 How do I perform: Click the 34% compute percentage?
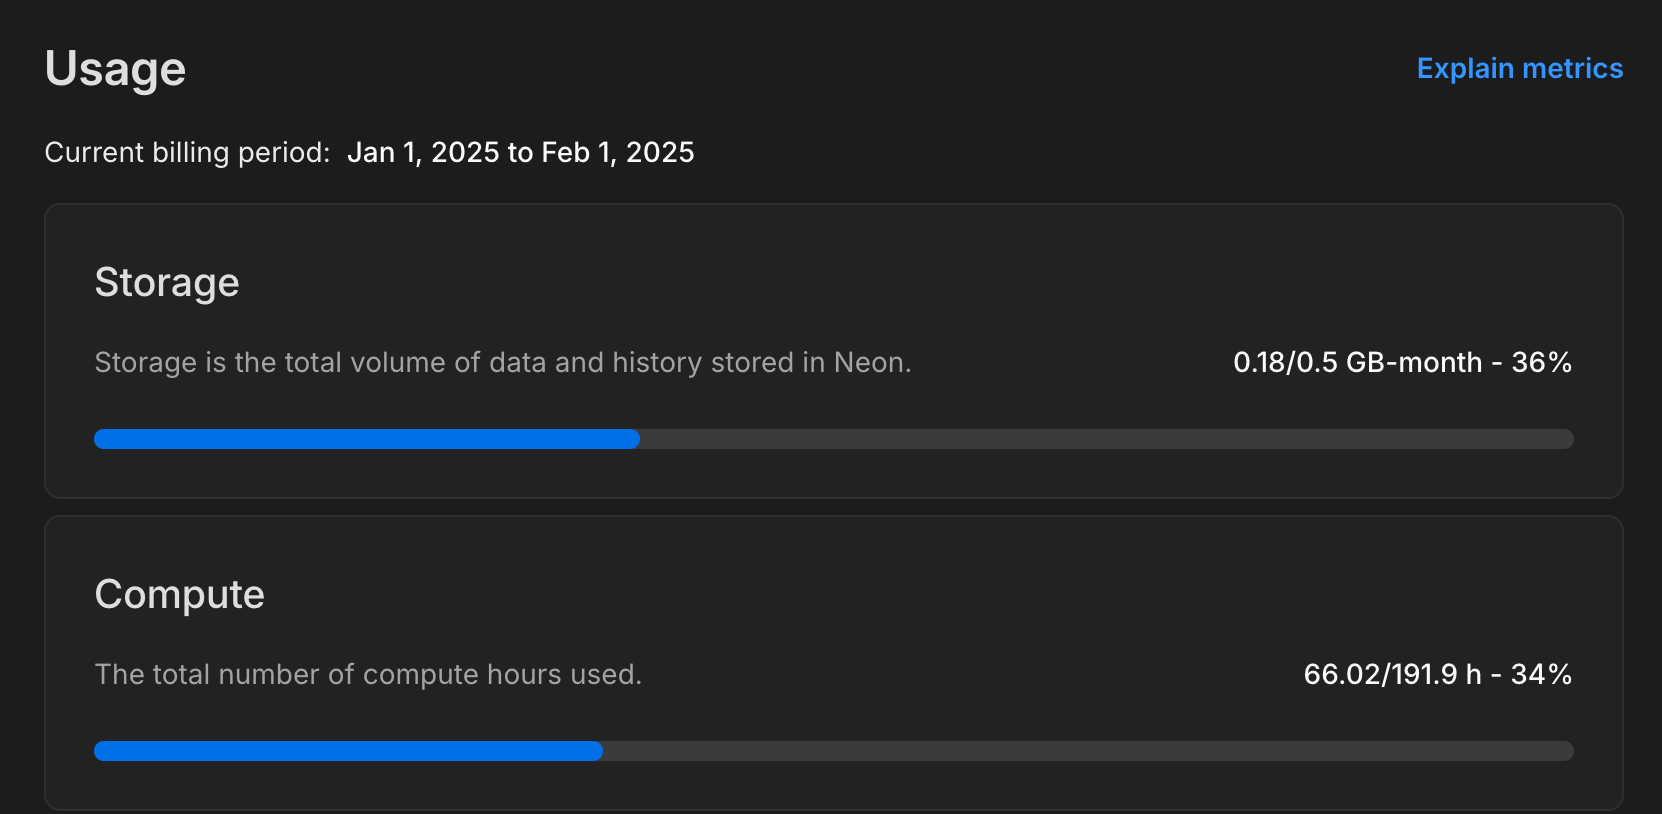pos(1541,674)
